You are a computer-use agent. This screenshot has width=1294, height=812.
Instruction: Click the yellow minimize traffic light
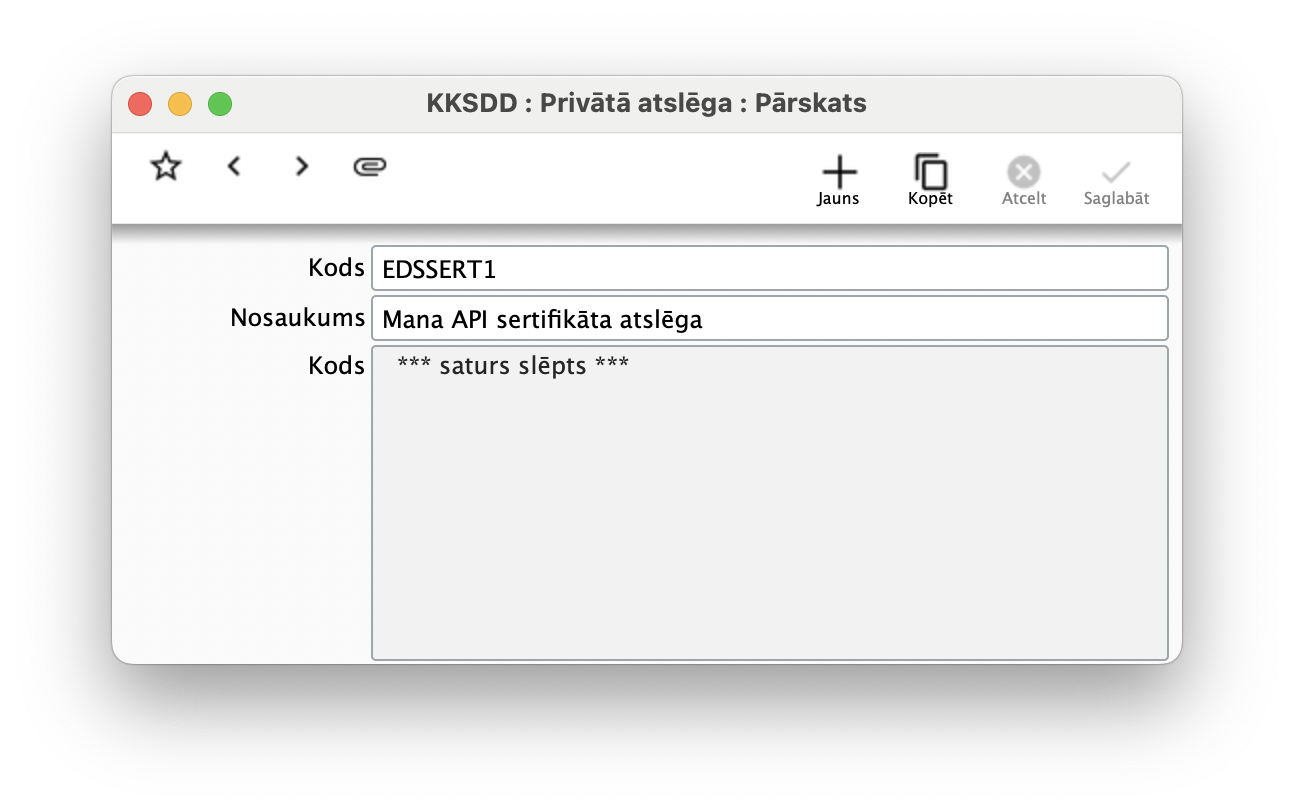click(x=179, y=103)
